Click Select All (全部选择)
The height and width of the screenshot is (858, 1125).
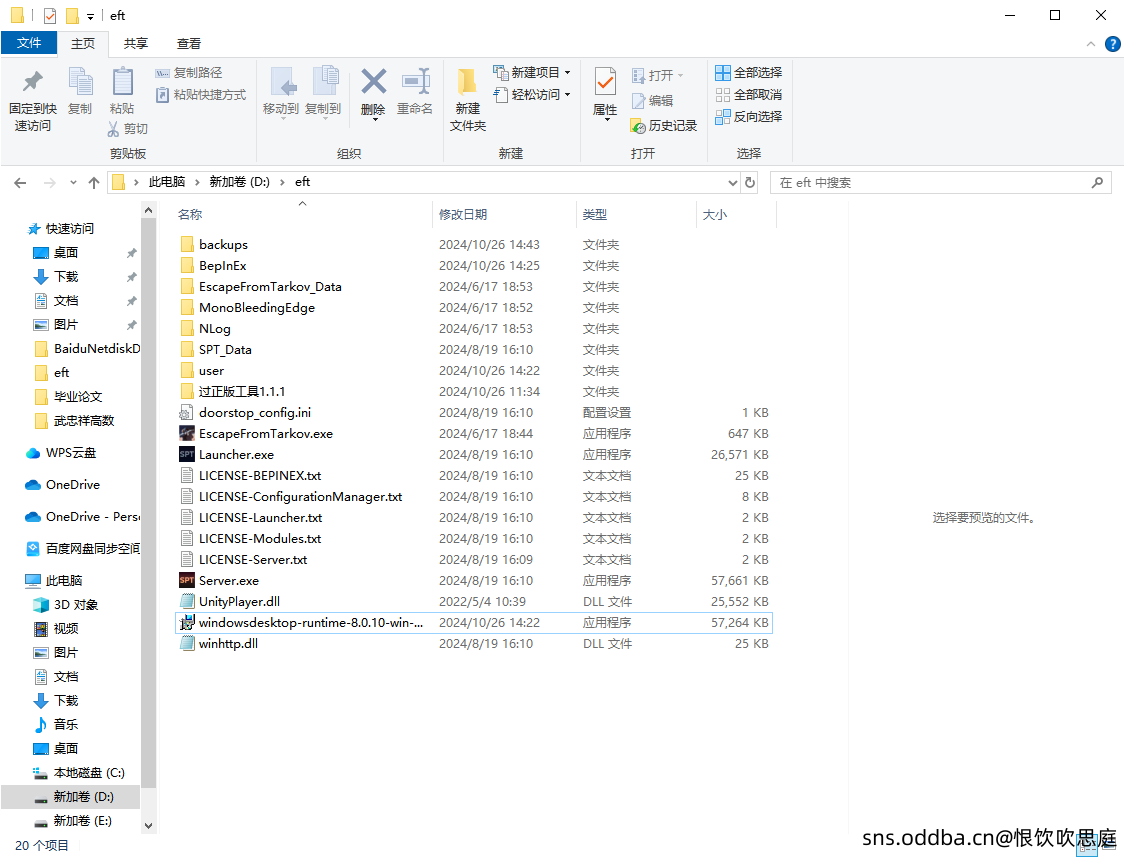[748, 72]
